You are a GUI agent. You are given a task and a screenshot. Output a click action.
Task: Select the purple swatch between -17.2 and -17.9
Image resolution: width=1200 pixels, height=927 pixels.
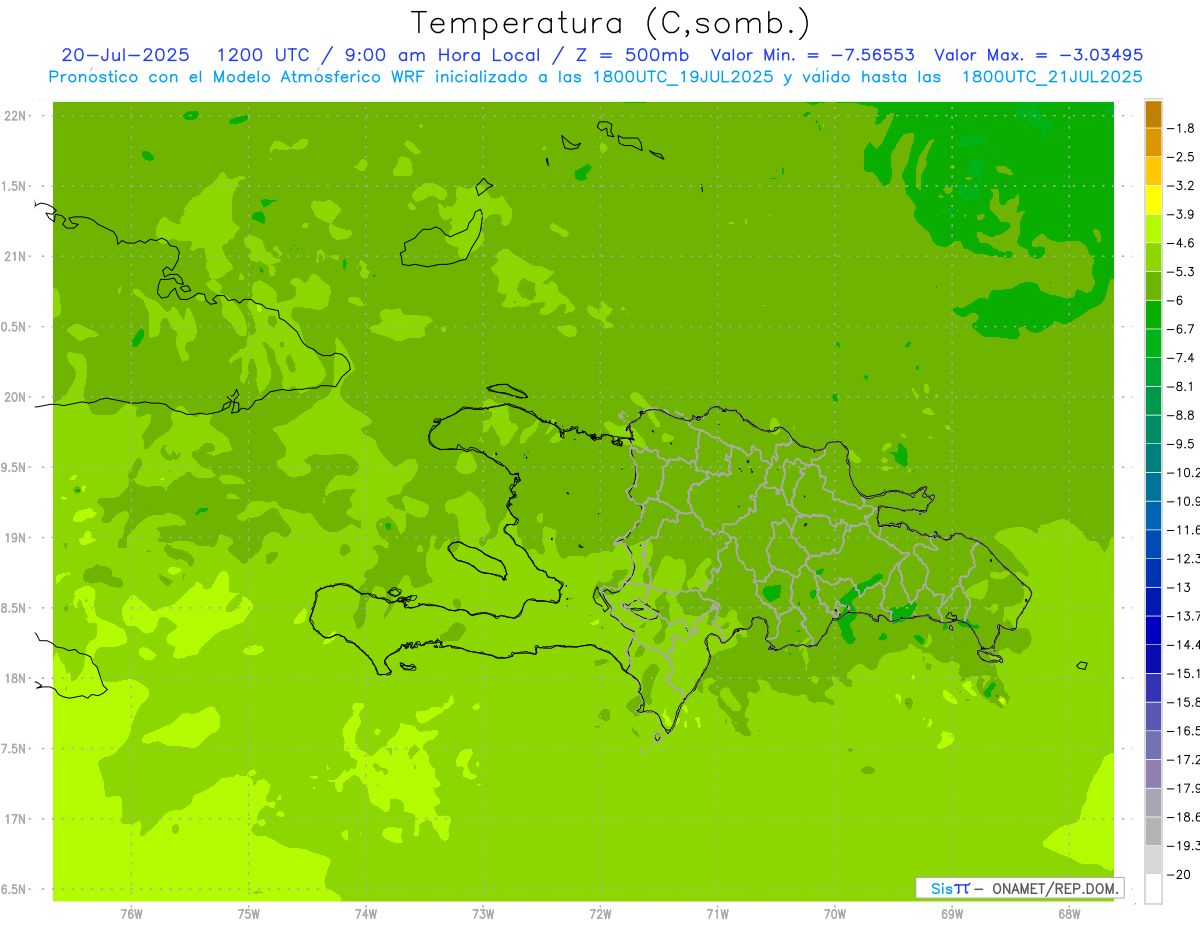1153,774
